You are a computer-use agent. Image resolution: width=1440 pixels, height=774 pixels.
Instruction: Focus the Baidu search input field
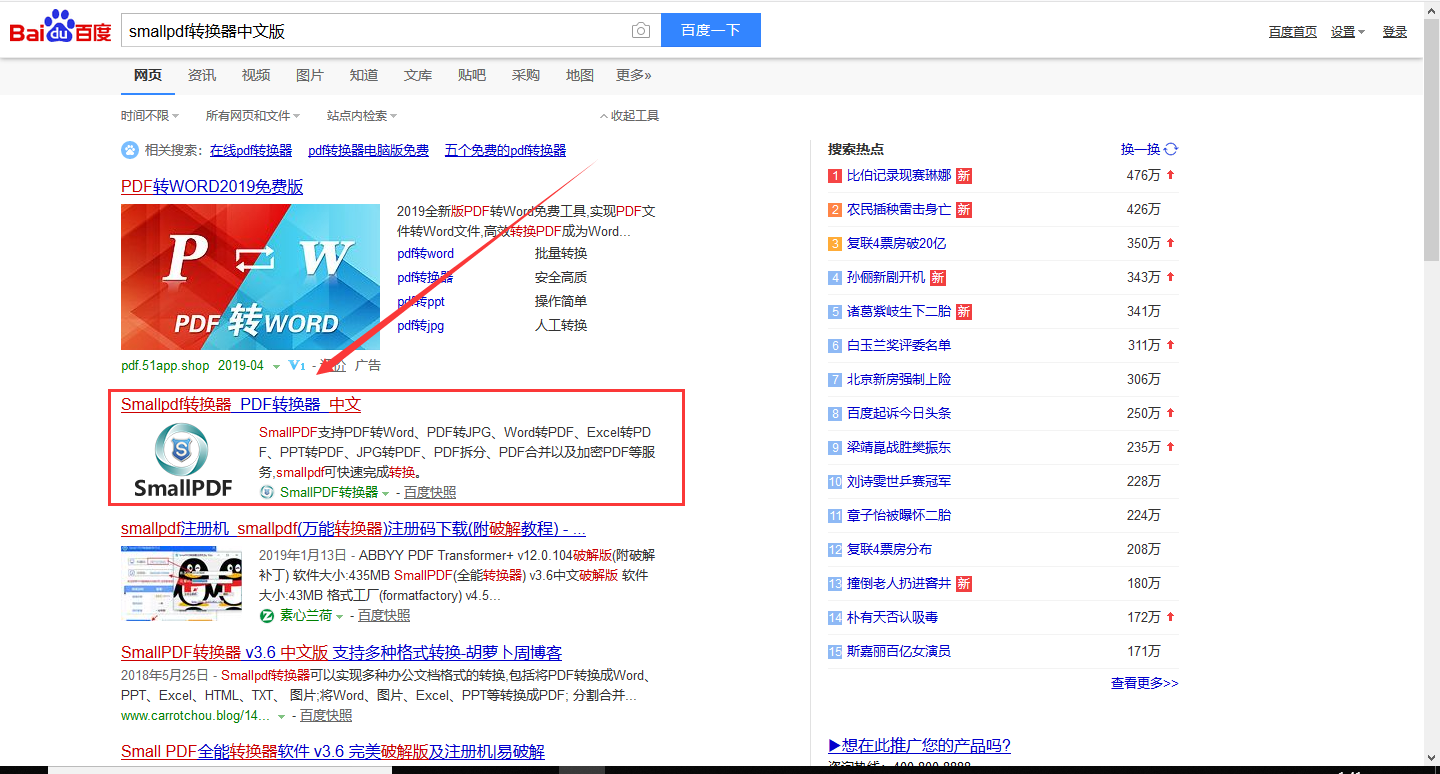point(375,30)
